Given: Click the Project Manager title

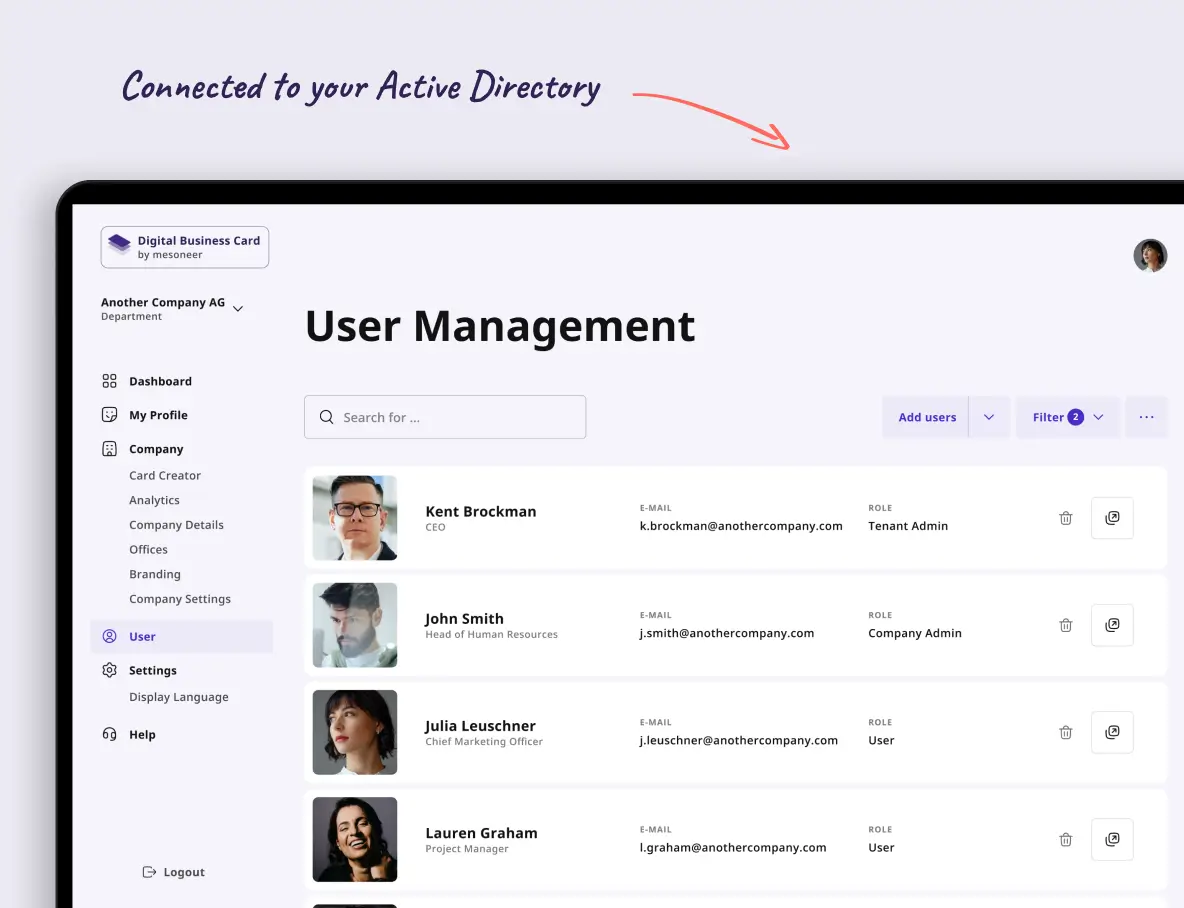Looking at the screenshot, I should (x=467, y=849).
